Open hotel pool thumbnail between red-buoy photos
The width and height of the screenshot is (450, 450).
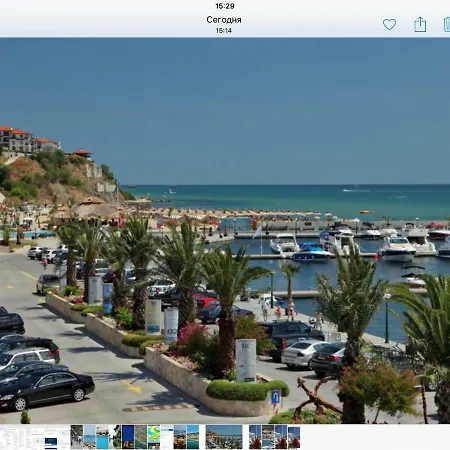click(268, 437)
